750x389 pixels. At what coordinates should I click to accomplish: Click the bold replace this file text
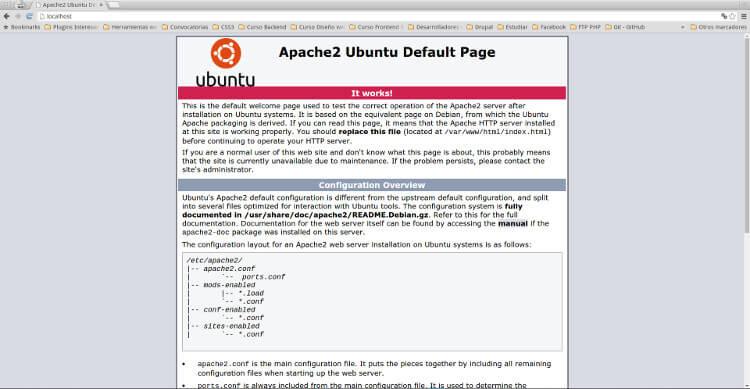coord(369,132)
